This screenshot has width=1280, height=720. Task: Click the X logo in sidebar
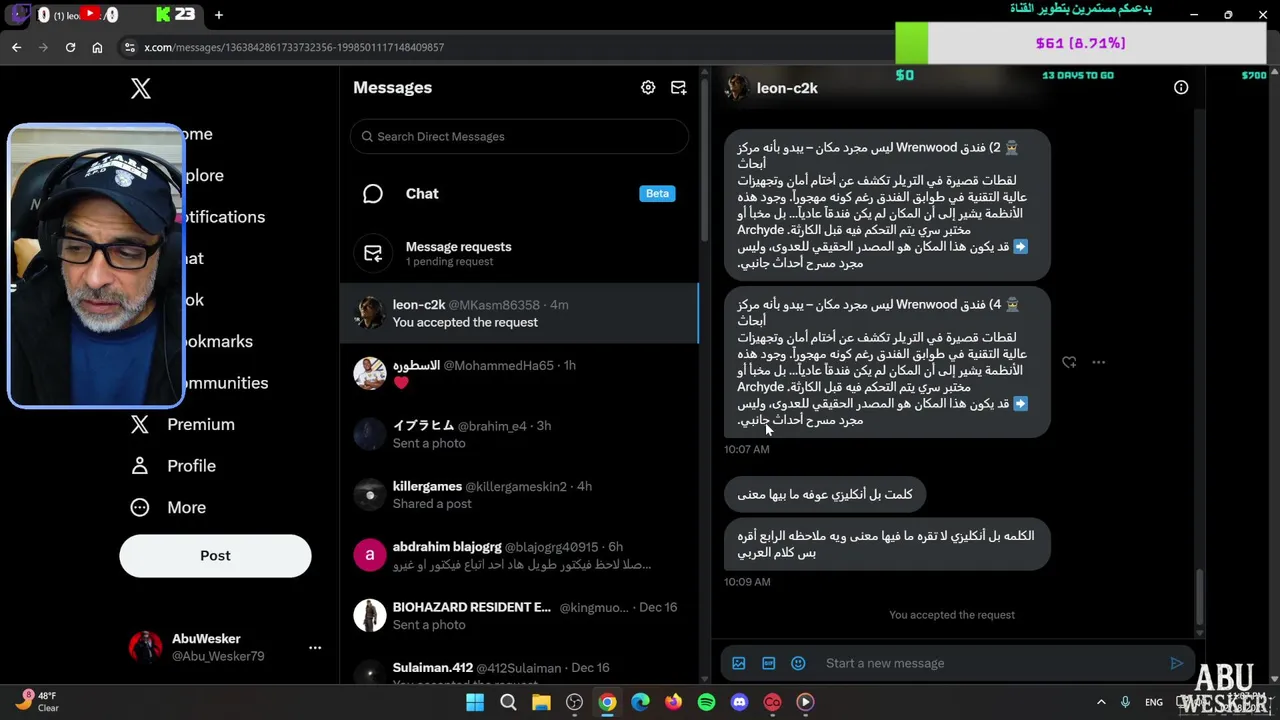pos(141,88)
